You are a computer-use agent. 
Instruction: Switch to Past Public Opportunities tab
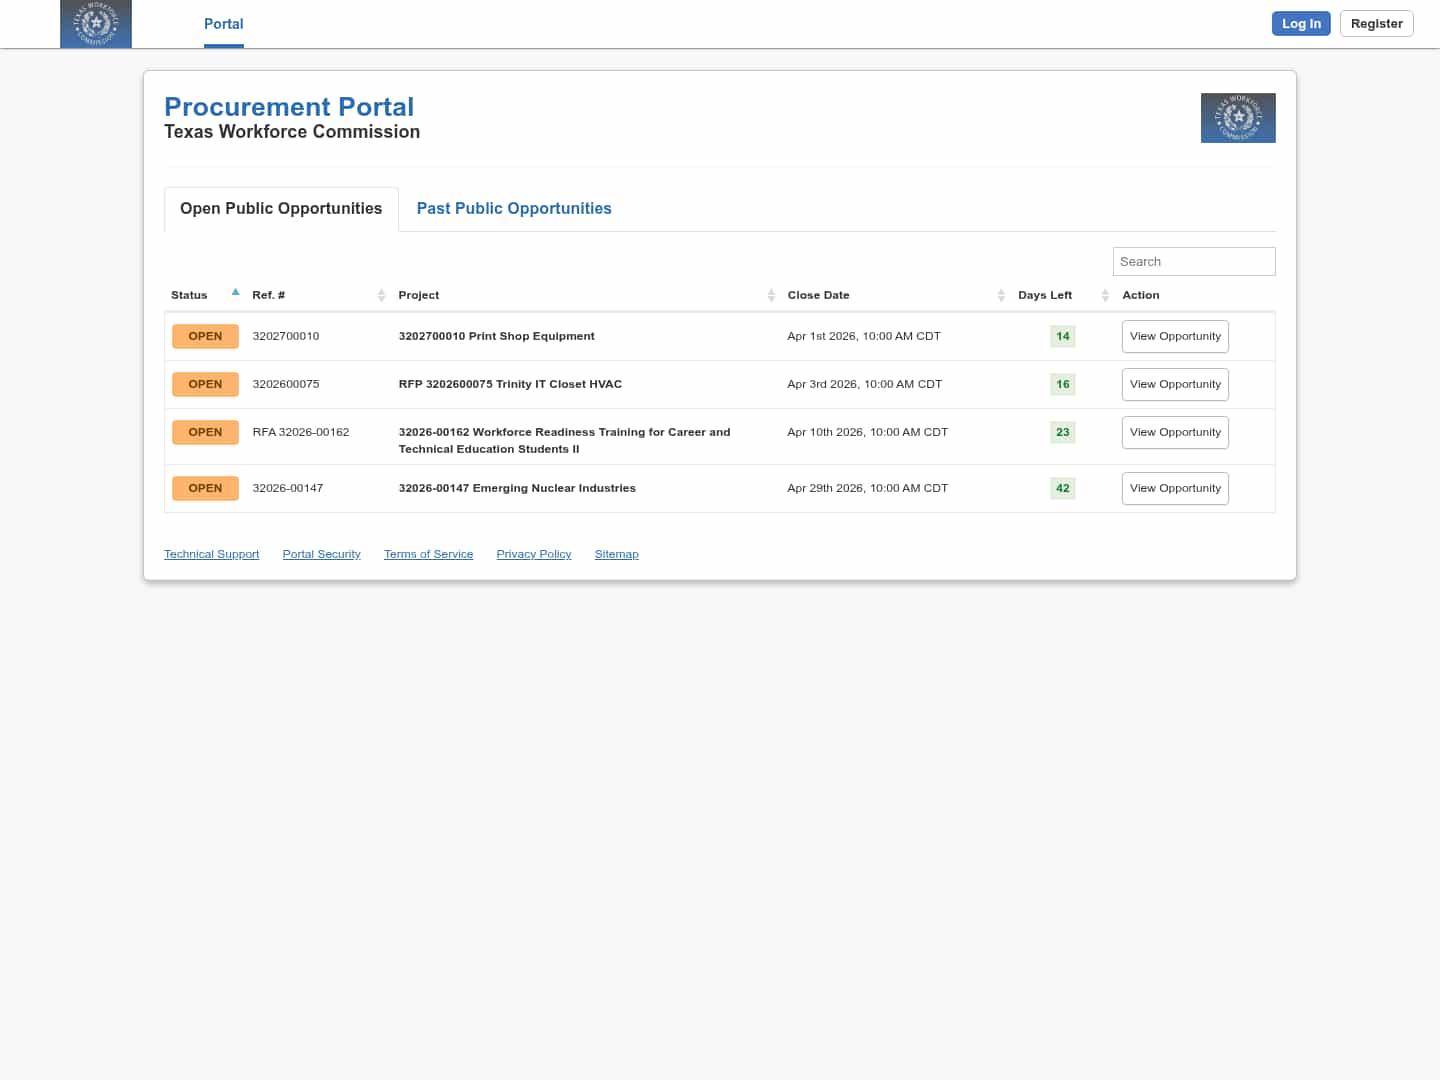coord(514,208)
